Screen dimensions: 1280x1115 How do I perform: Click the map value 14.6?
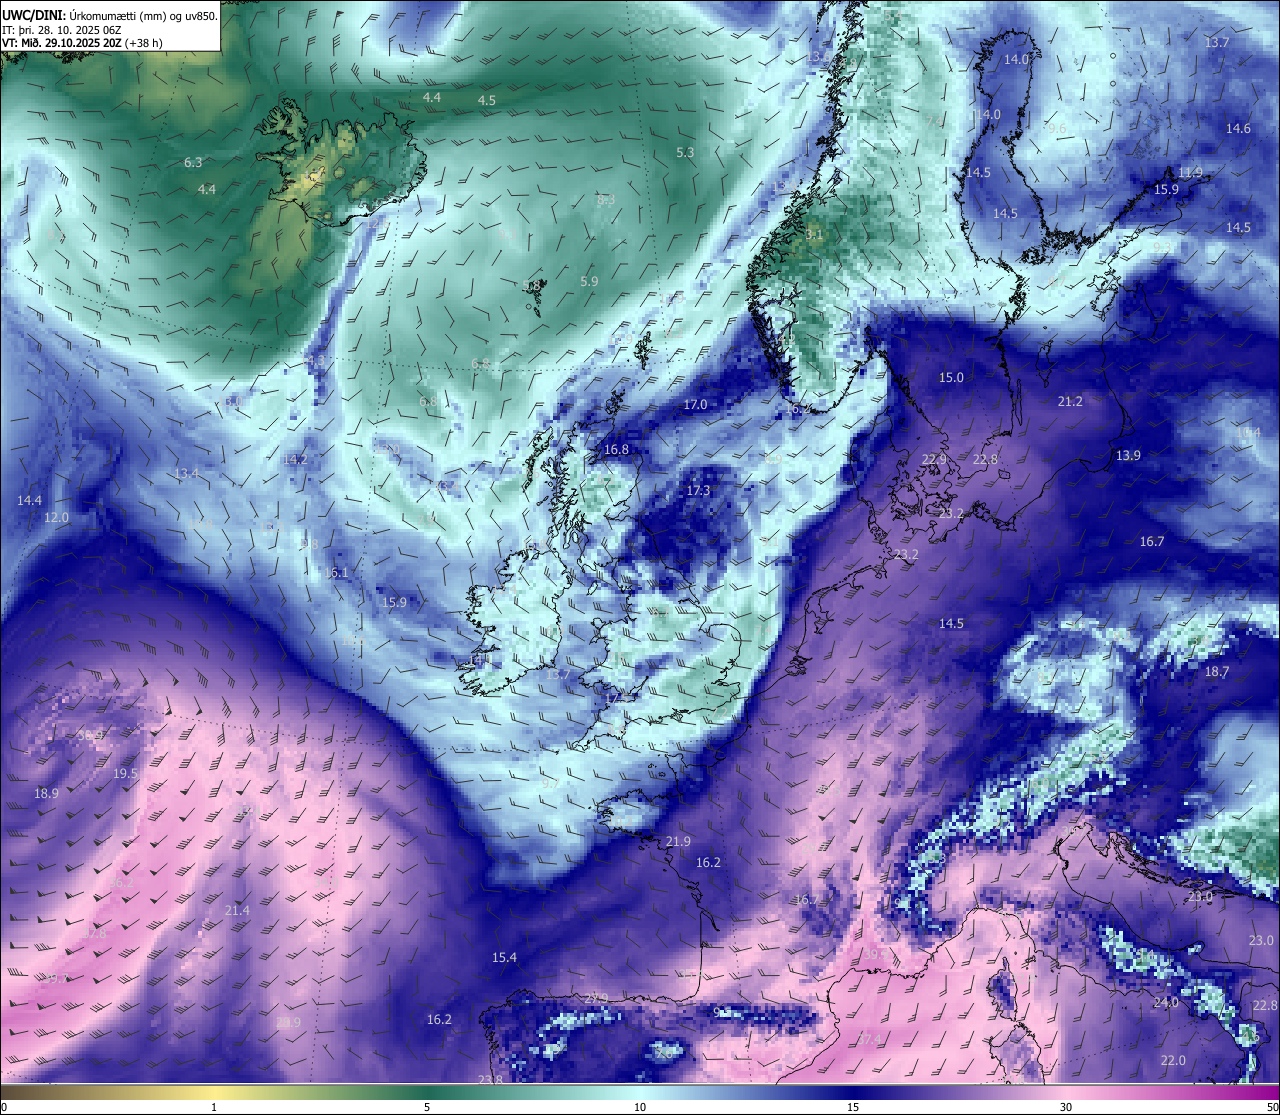coord(1238,128)
